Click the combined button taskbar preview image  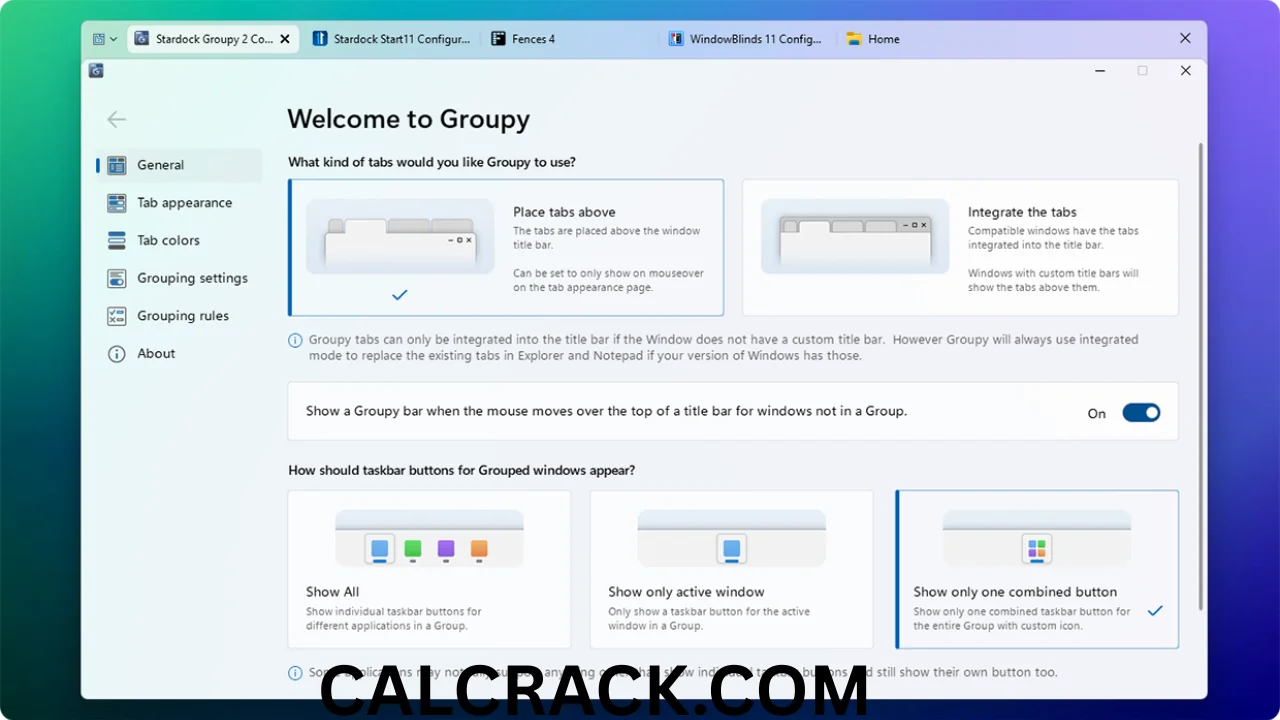coord(1037,540)
